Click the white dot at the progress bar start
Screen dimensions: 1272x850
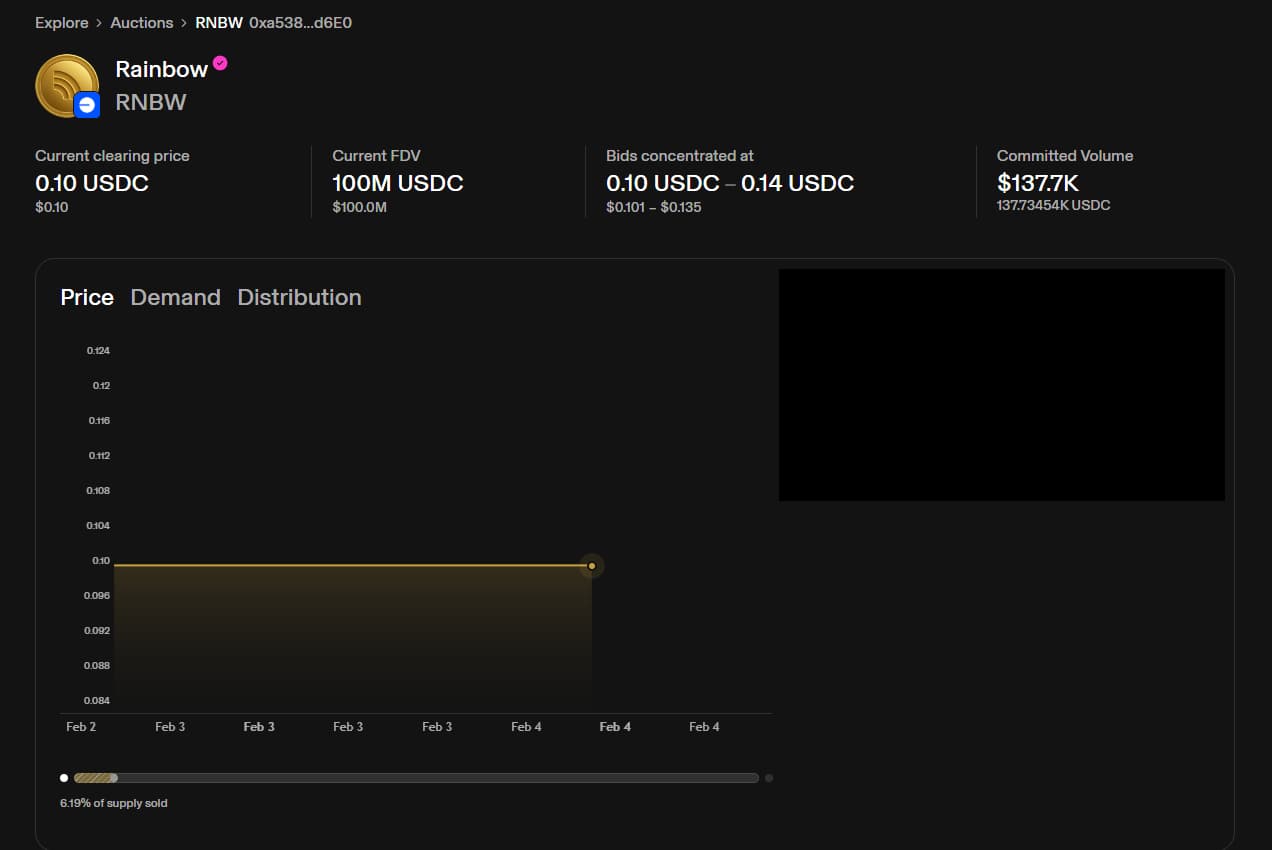pyautogui.click(x=64, y=778)
